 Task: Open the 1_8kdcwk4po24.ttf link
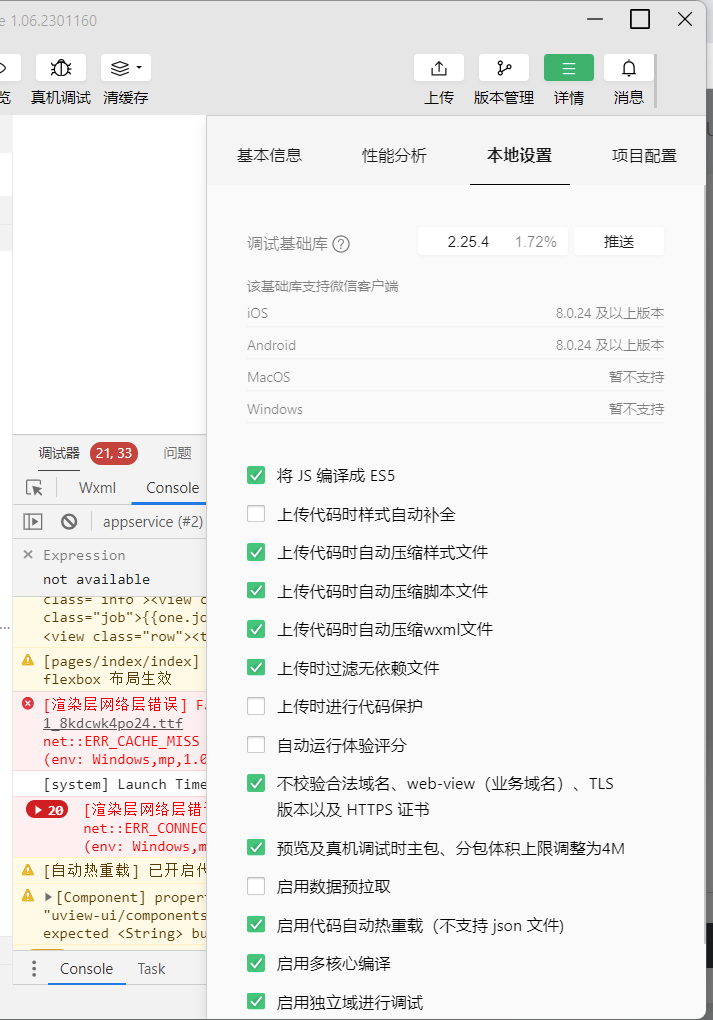[113, 723]
